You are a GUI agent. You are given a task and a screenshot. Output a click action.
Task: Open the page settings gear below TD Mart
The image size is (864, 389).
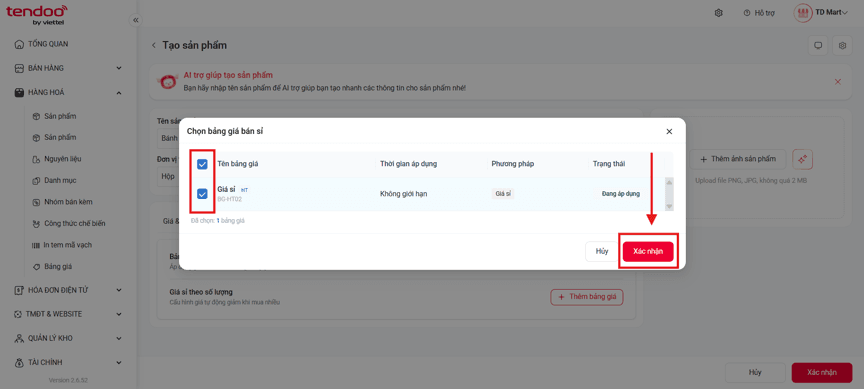pos(842,46)
